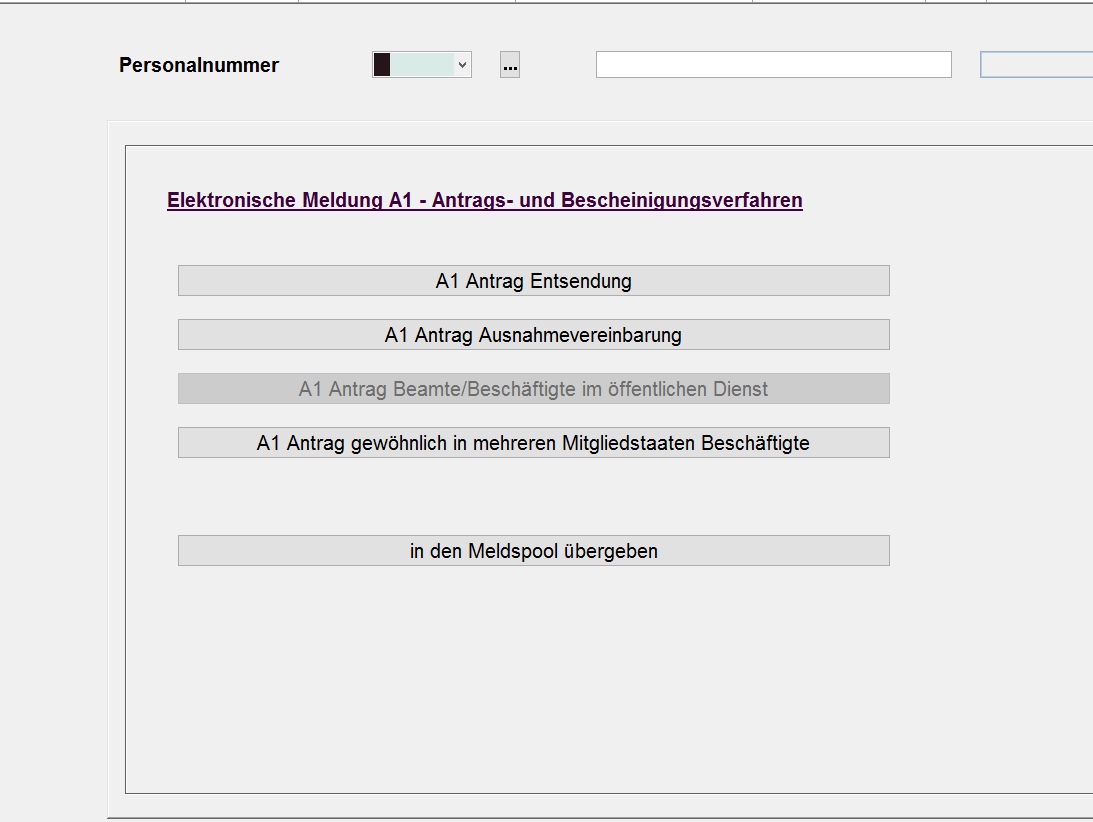
Task: Click the chevron on the personnel combo control
Action: click(461, 64)
